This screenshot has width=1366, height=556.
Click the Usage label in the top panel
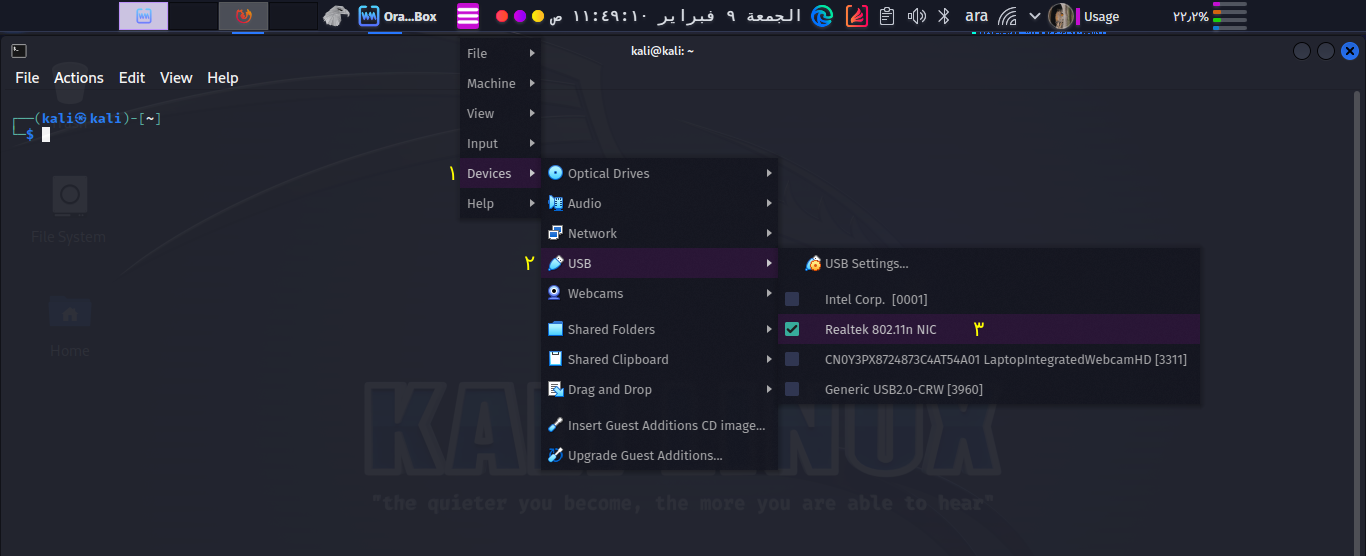click(1101, 17)
